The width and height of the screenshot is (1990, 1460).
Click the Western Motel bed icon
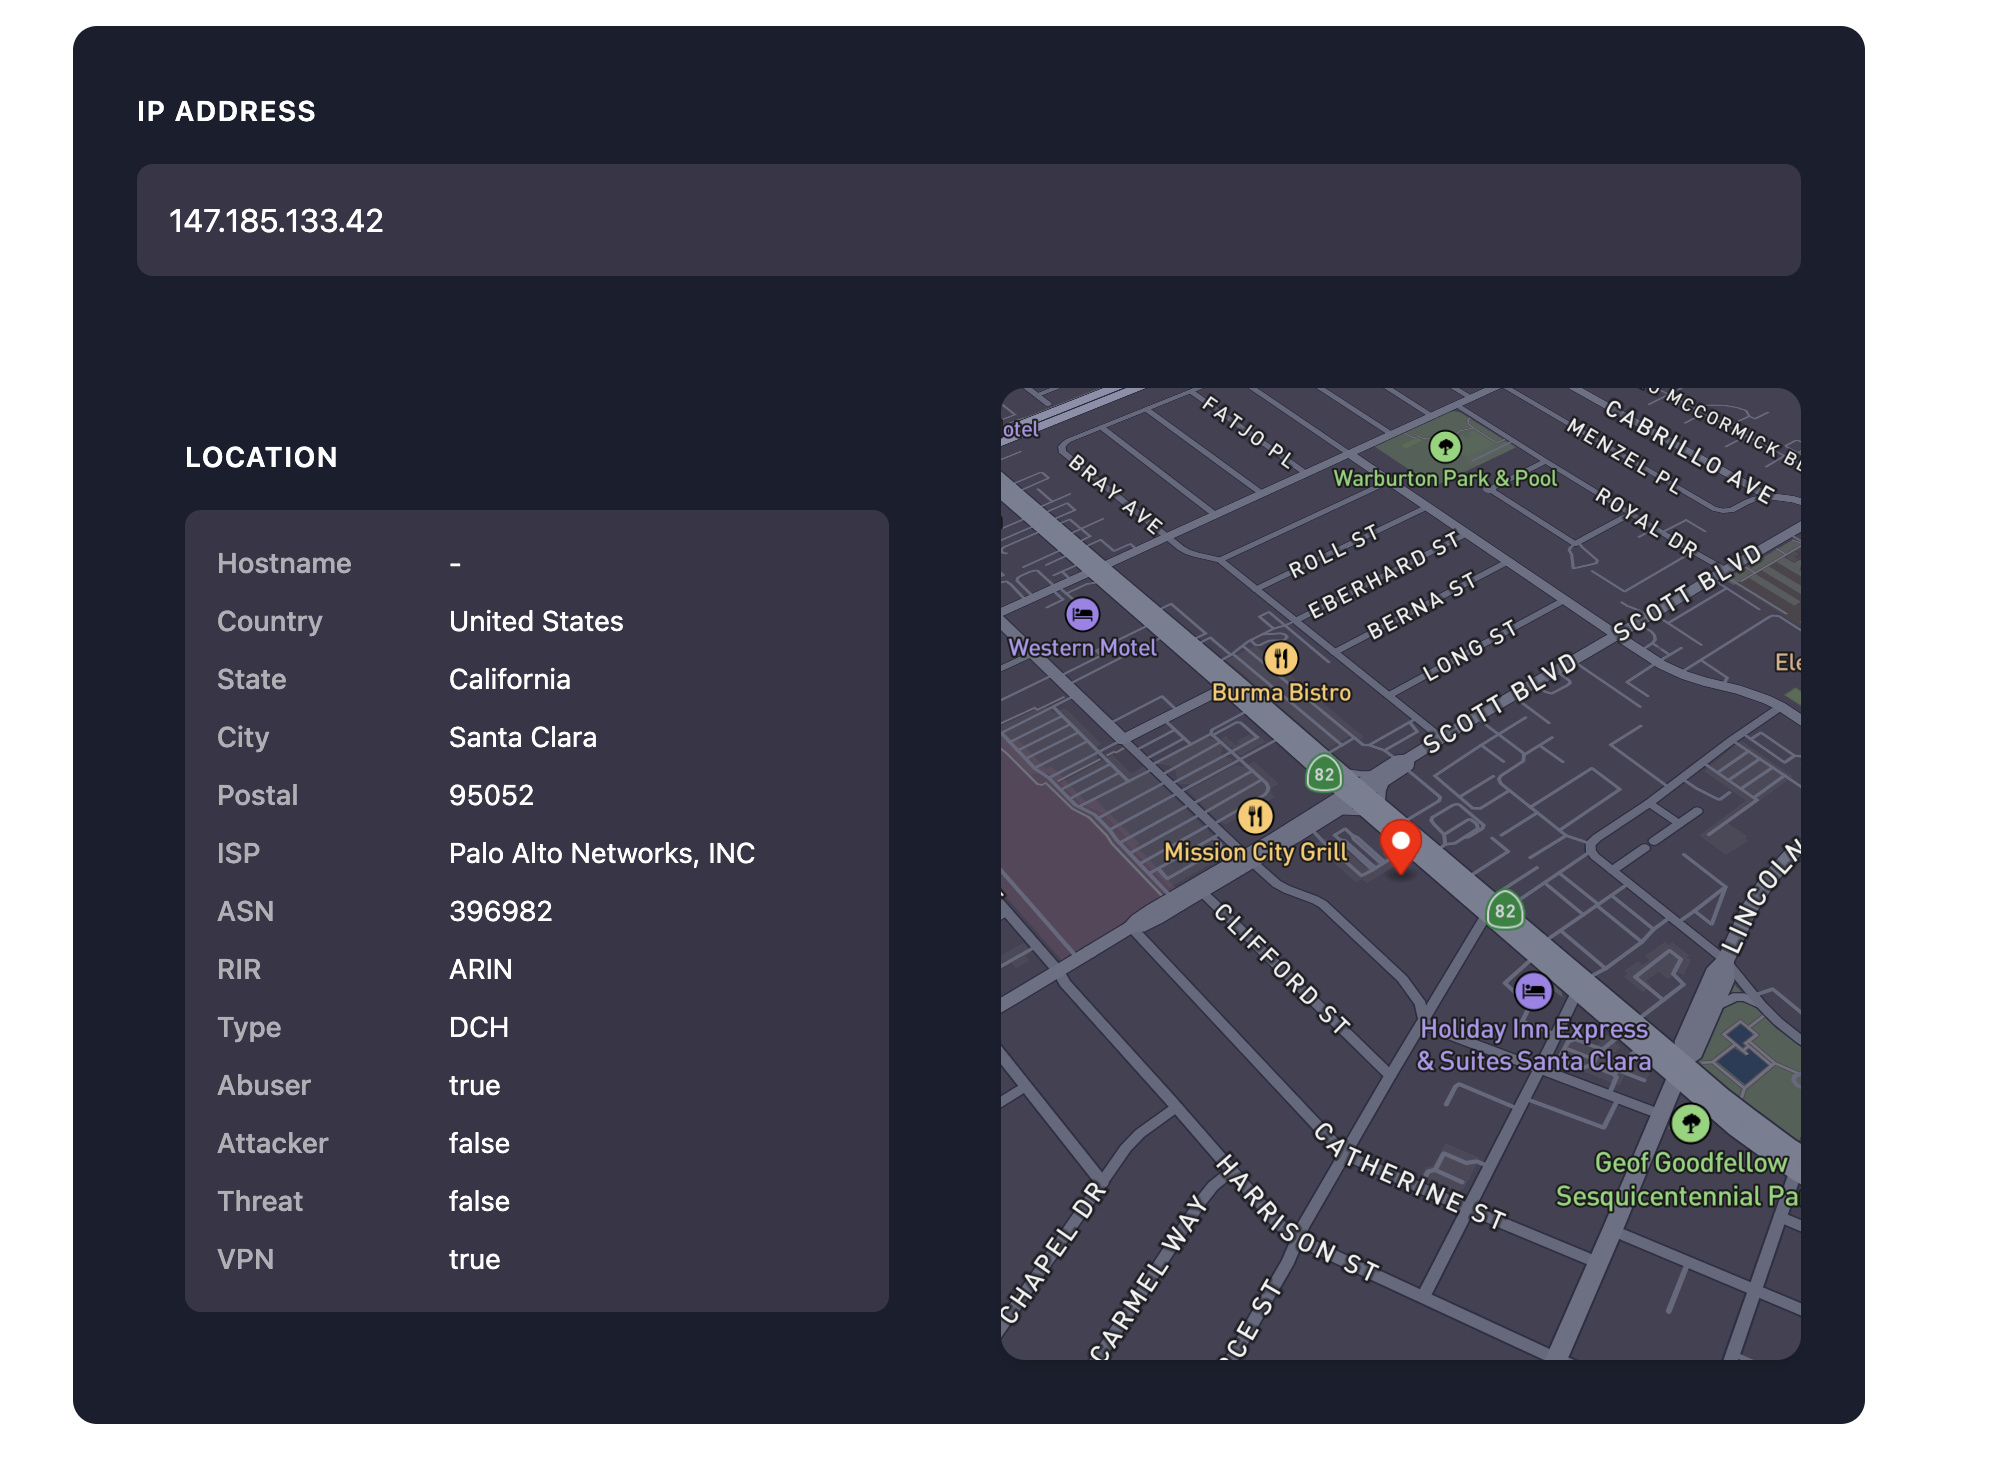pyautogui.click(x=1082, y=614)
